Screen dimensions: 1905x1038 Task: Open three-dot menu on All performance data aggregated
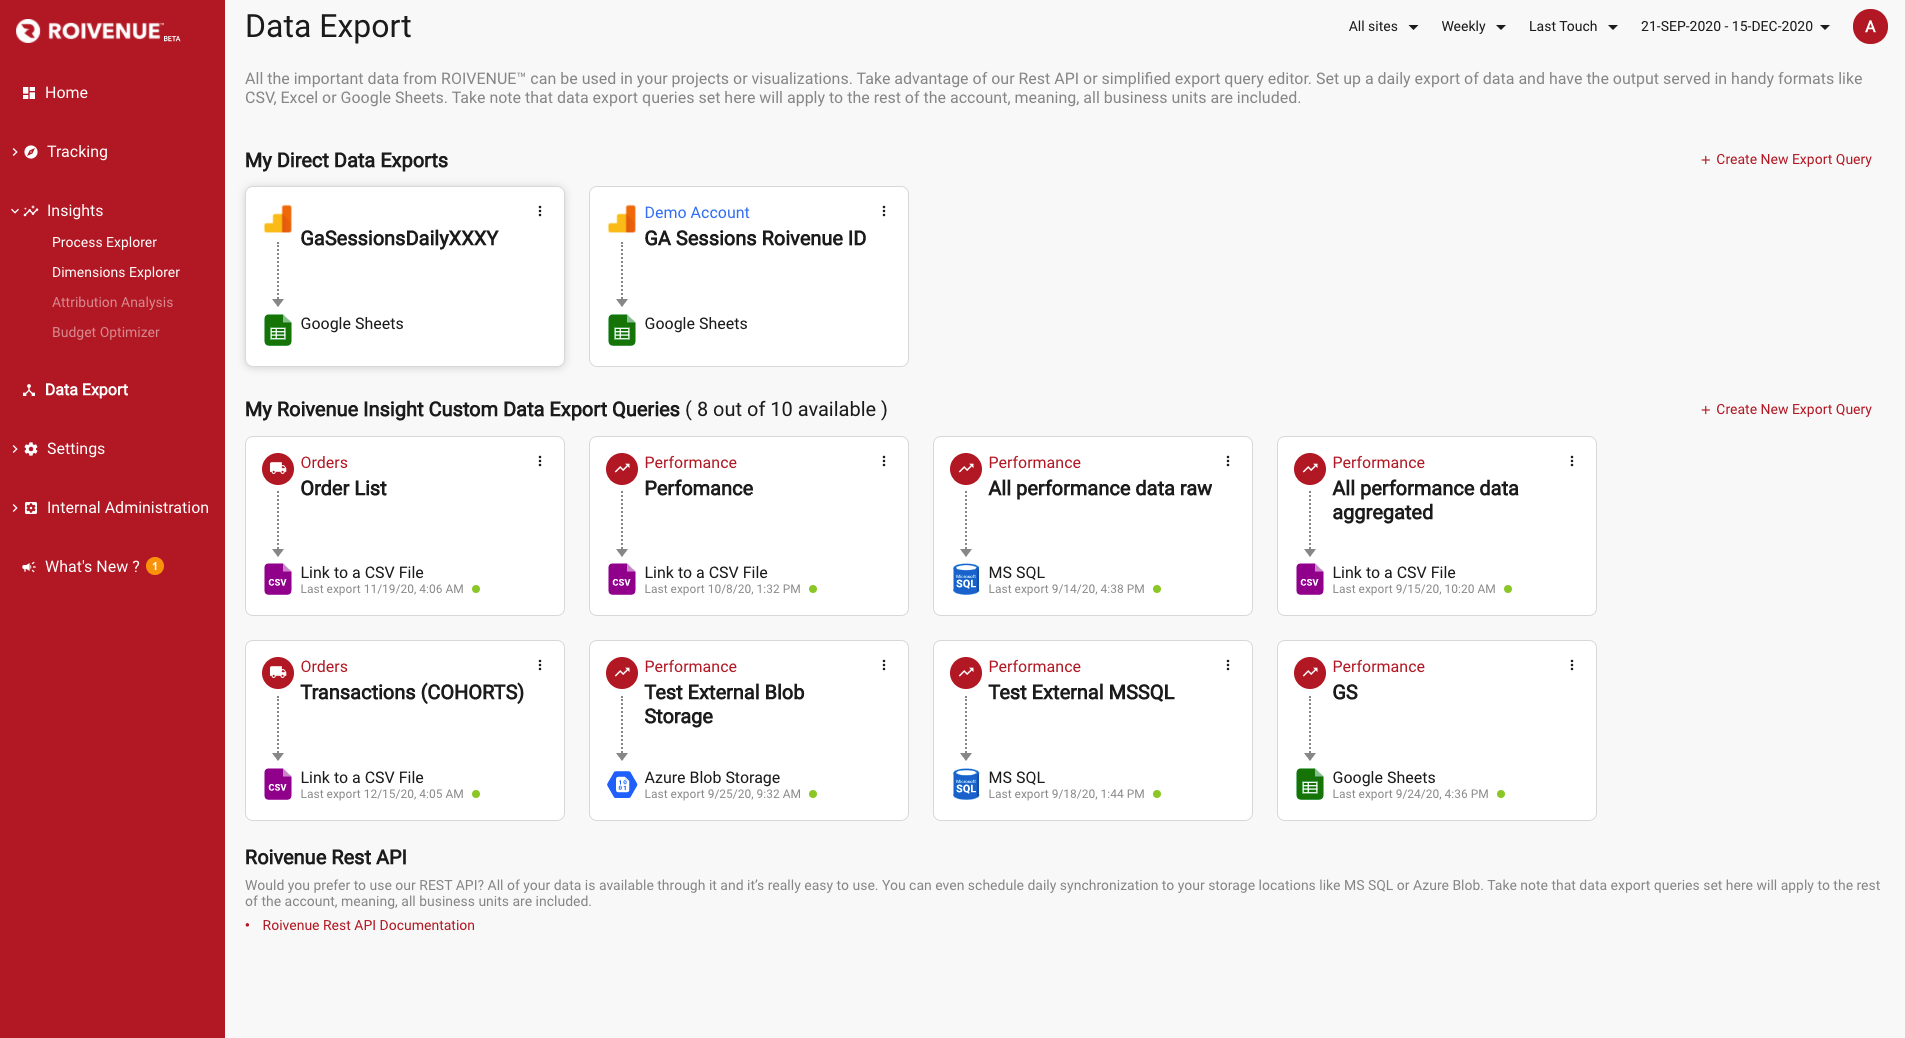1572,461
